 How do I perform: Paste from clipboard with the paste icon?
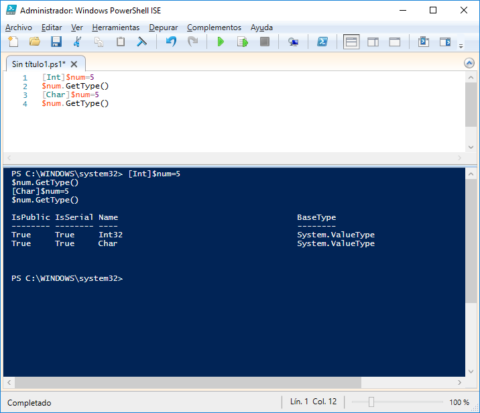pyautogui.click(x=120, y=42)
